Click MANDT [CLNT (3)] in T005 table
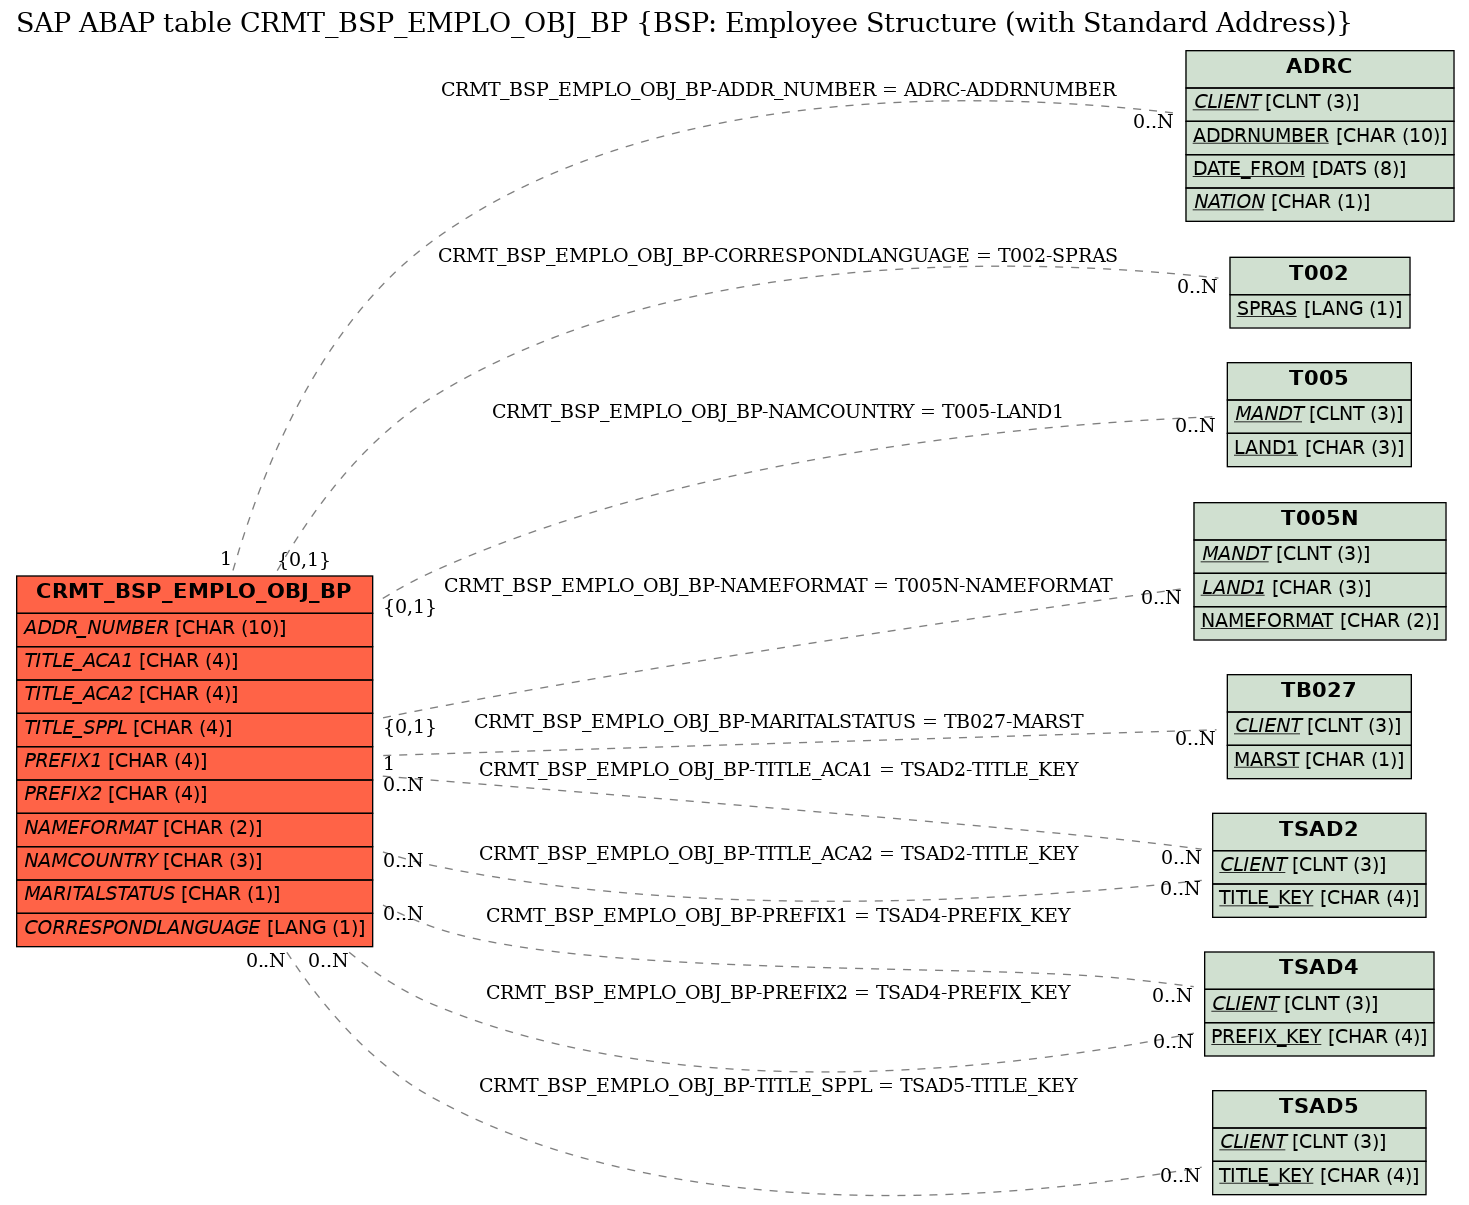 coord(1319,415)
